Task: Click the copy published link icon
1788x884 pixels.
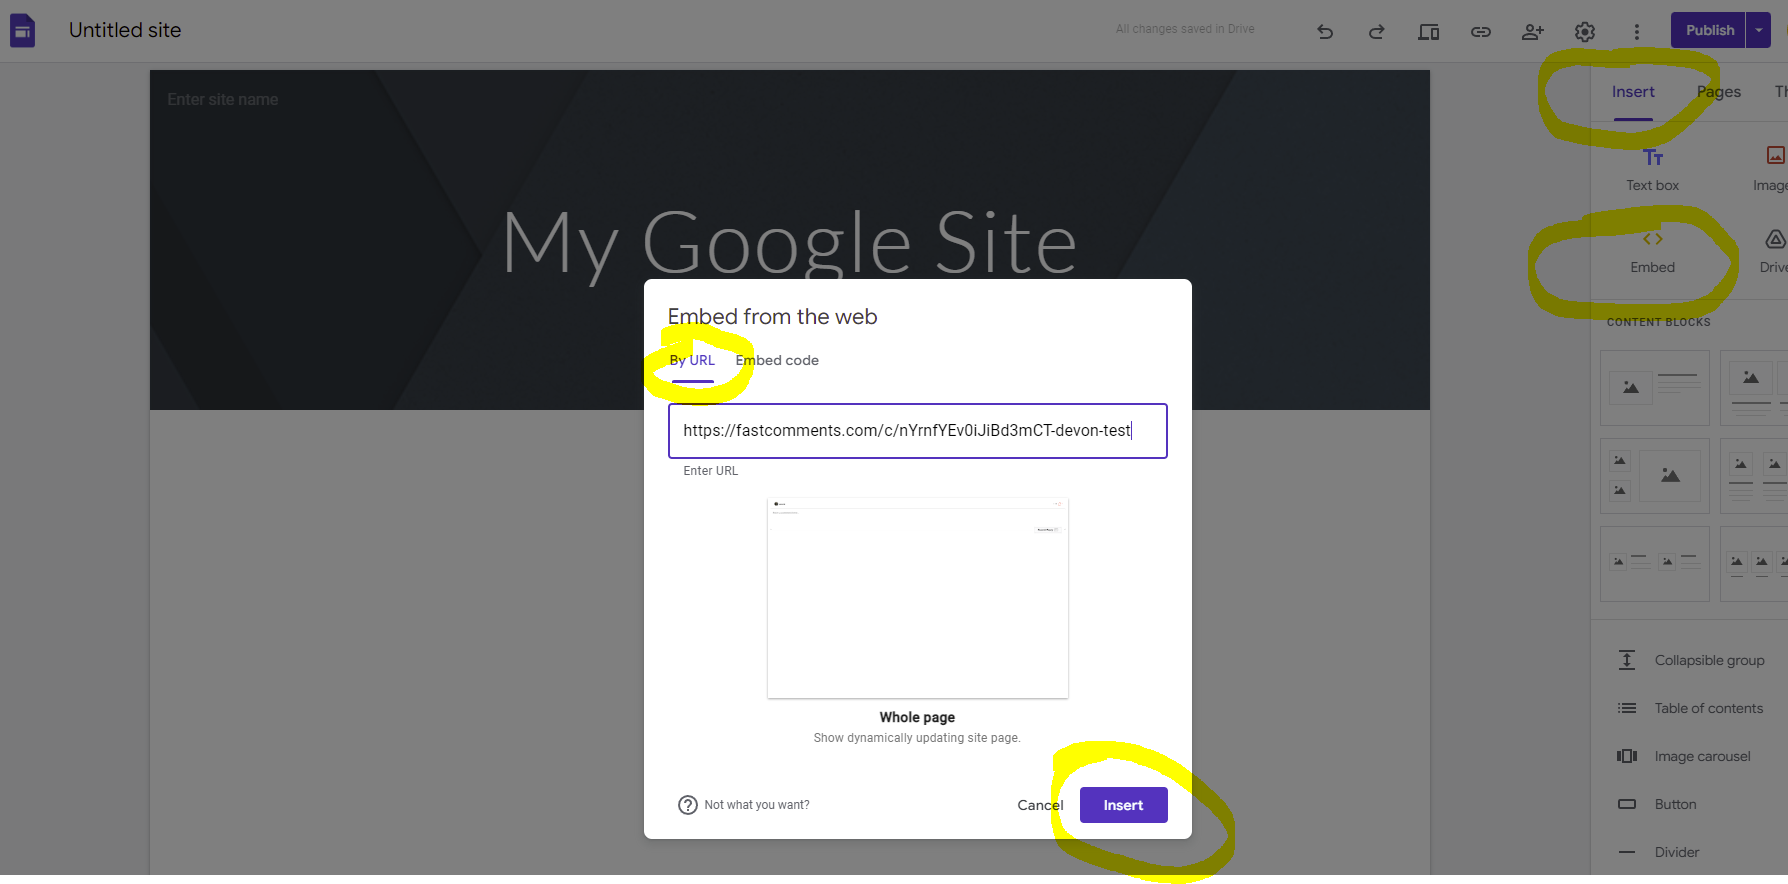Action: [1480, 32]
